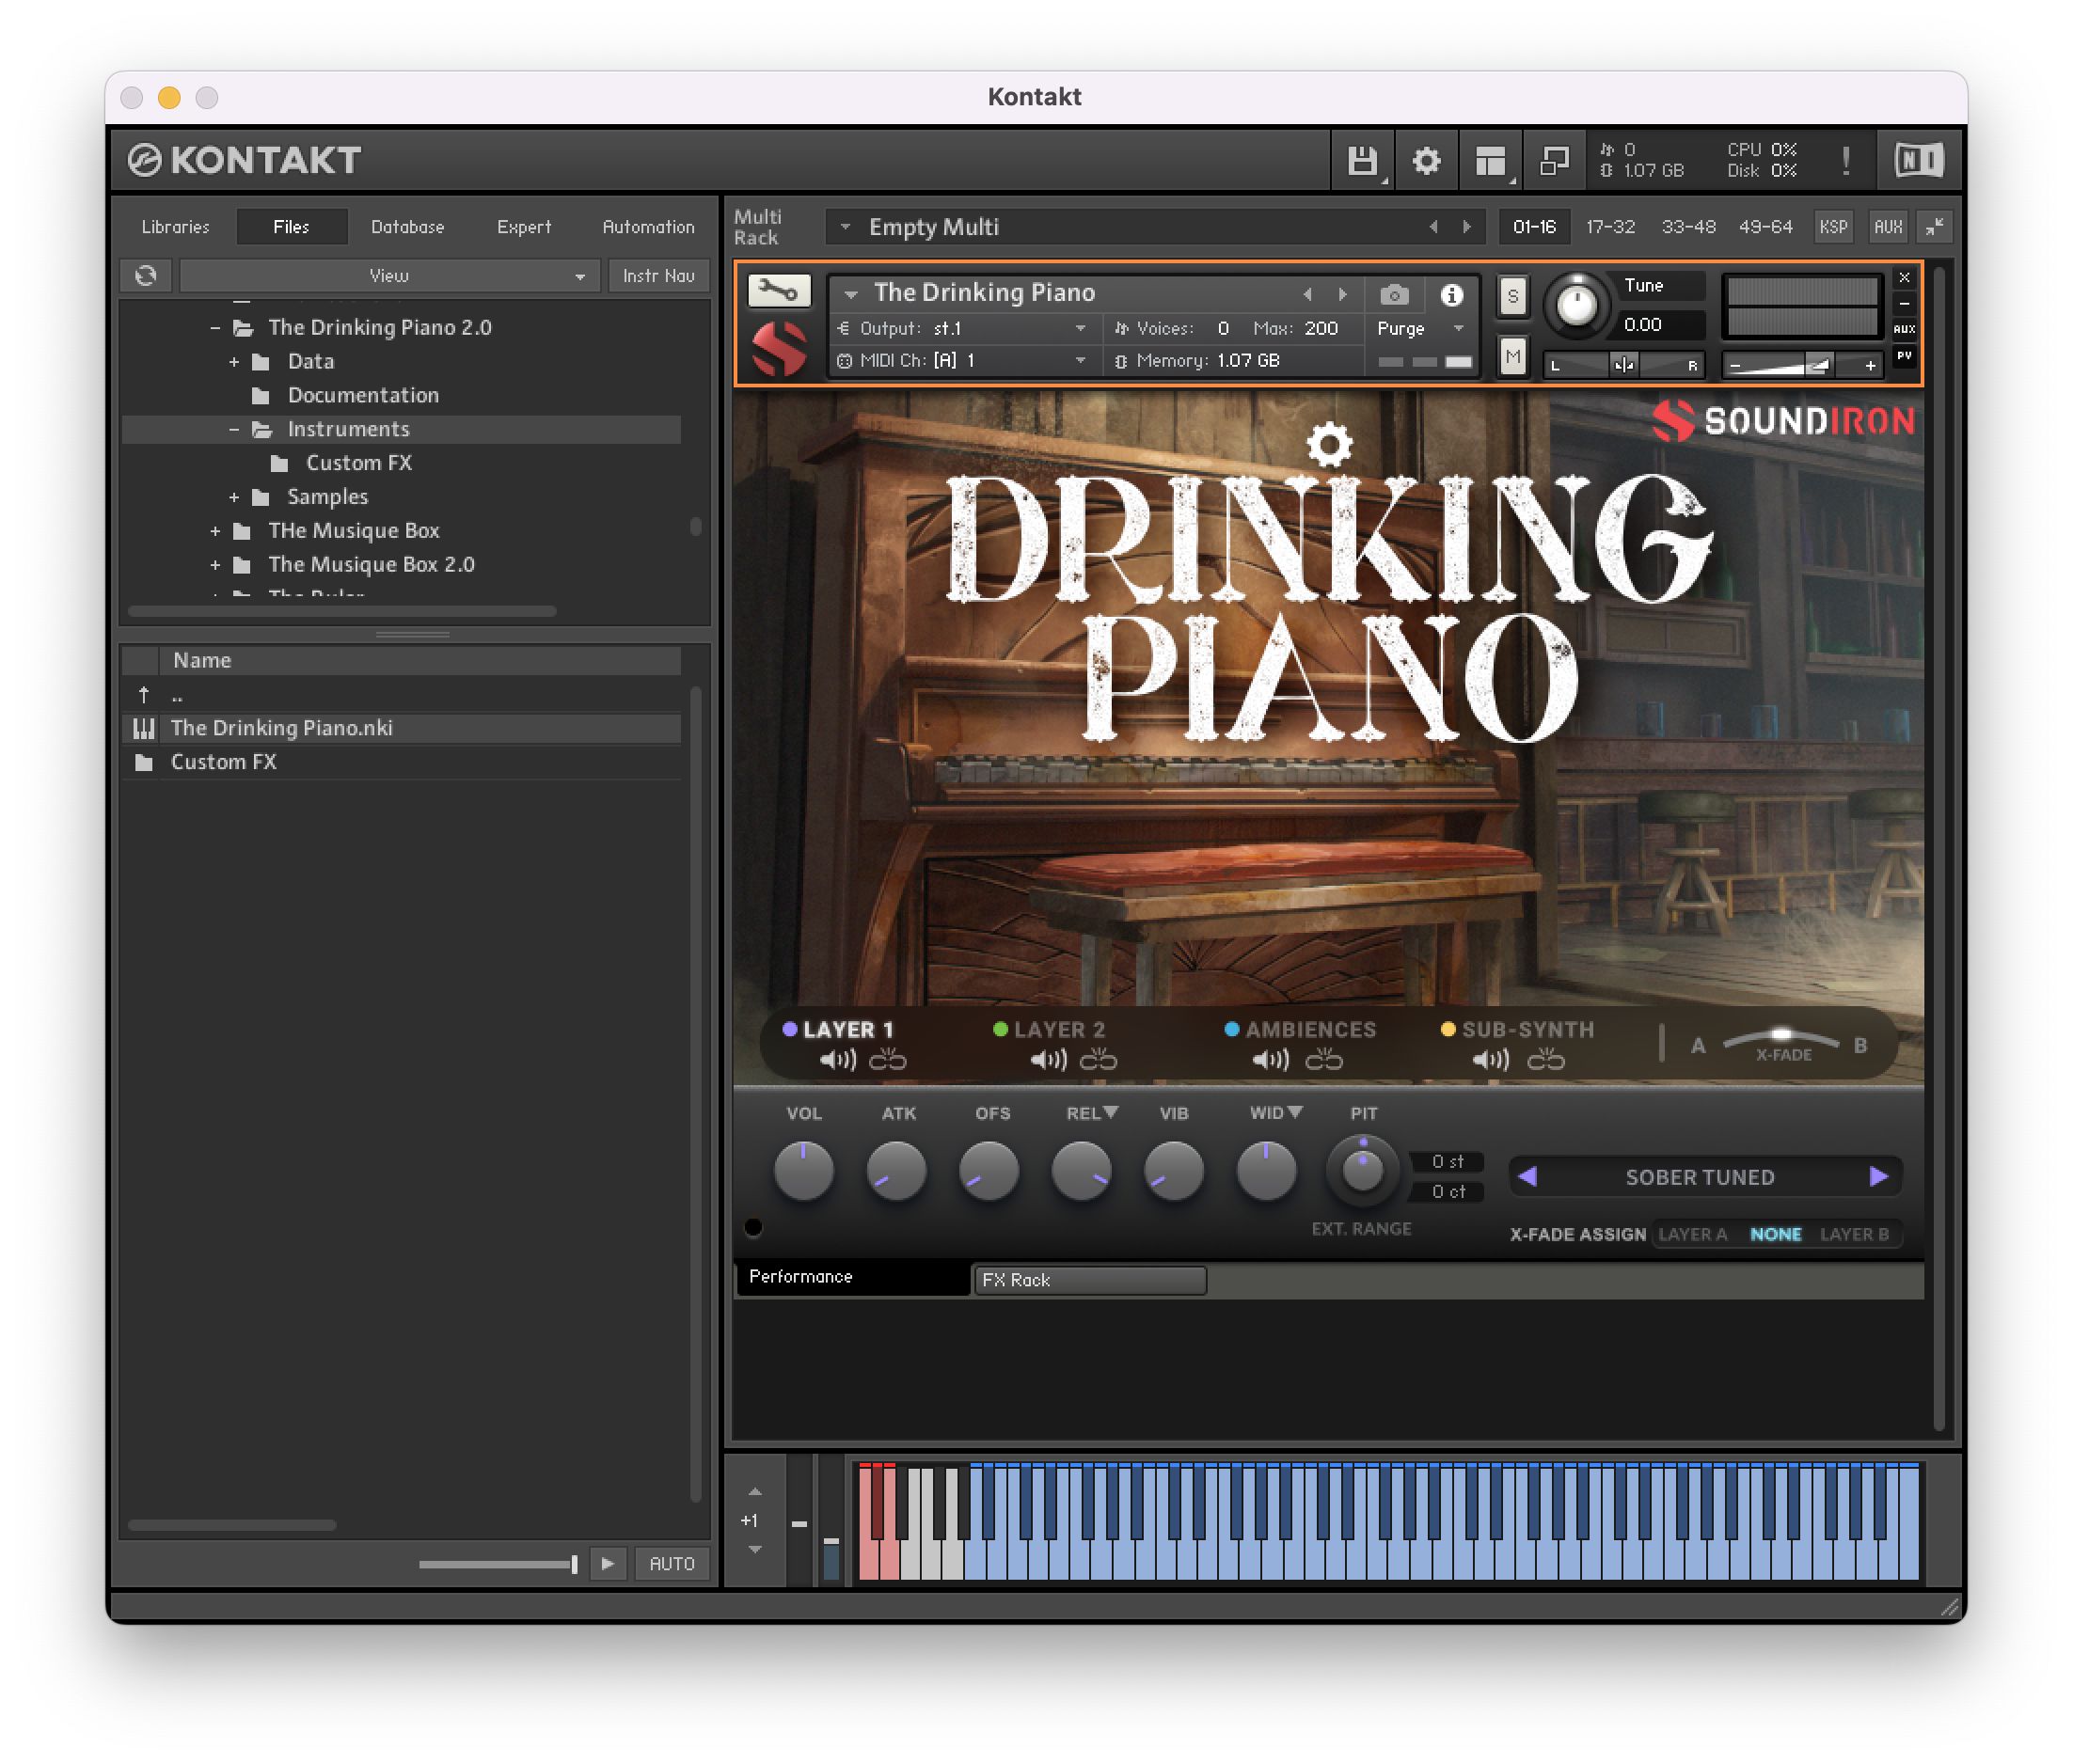Switch to the Database tab
2073x1764 pixels.
[408, 227]
